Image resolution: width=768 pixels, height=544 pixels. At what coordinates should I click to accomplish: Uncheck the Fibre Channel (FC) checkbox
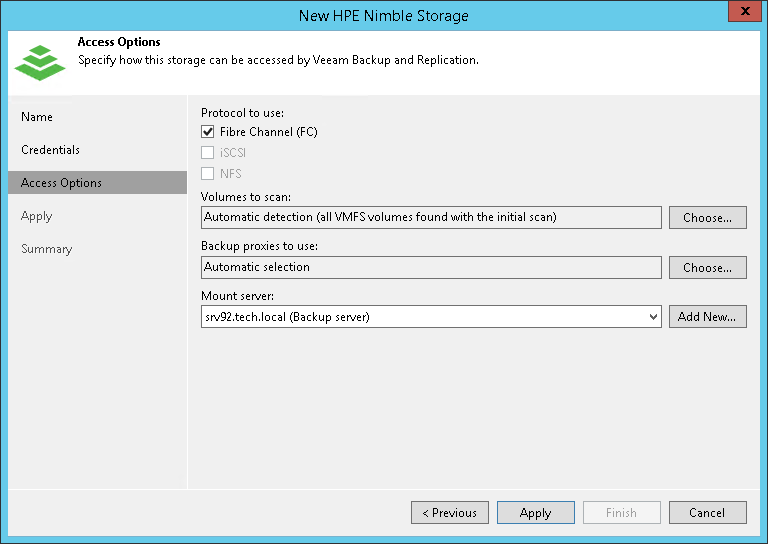[x=208, y=132]
